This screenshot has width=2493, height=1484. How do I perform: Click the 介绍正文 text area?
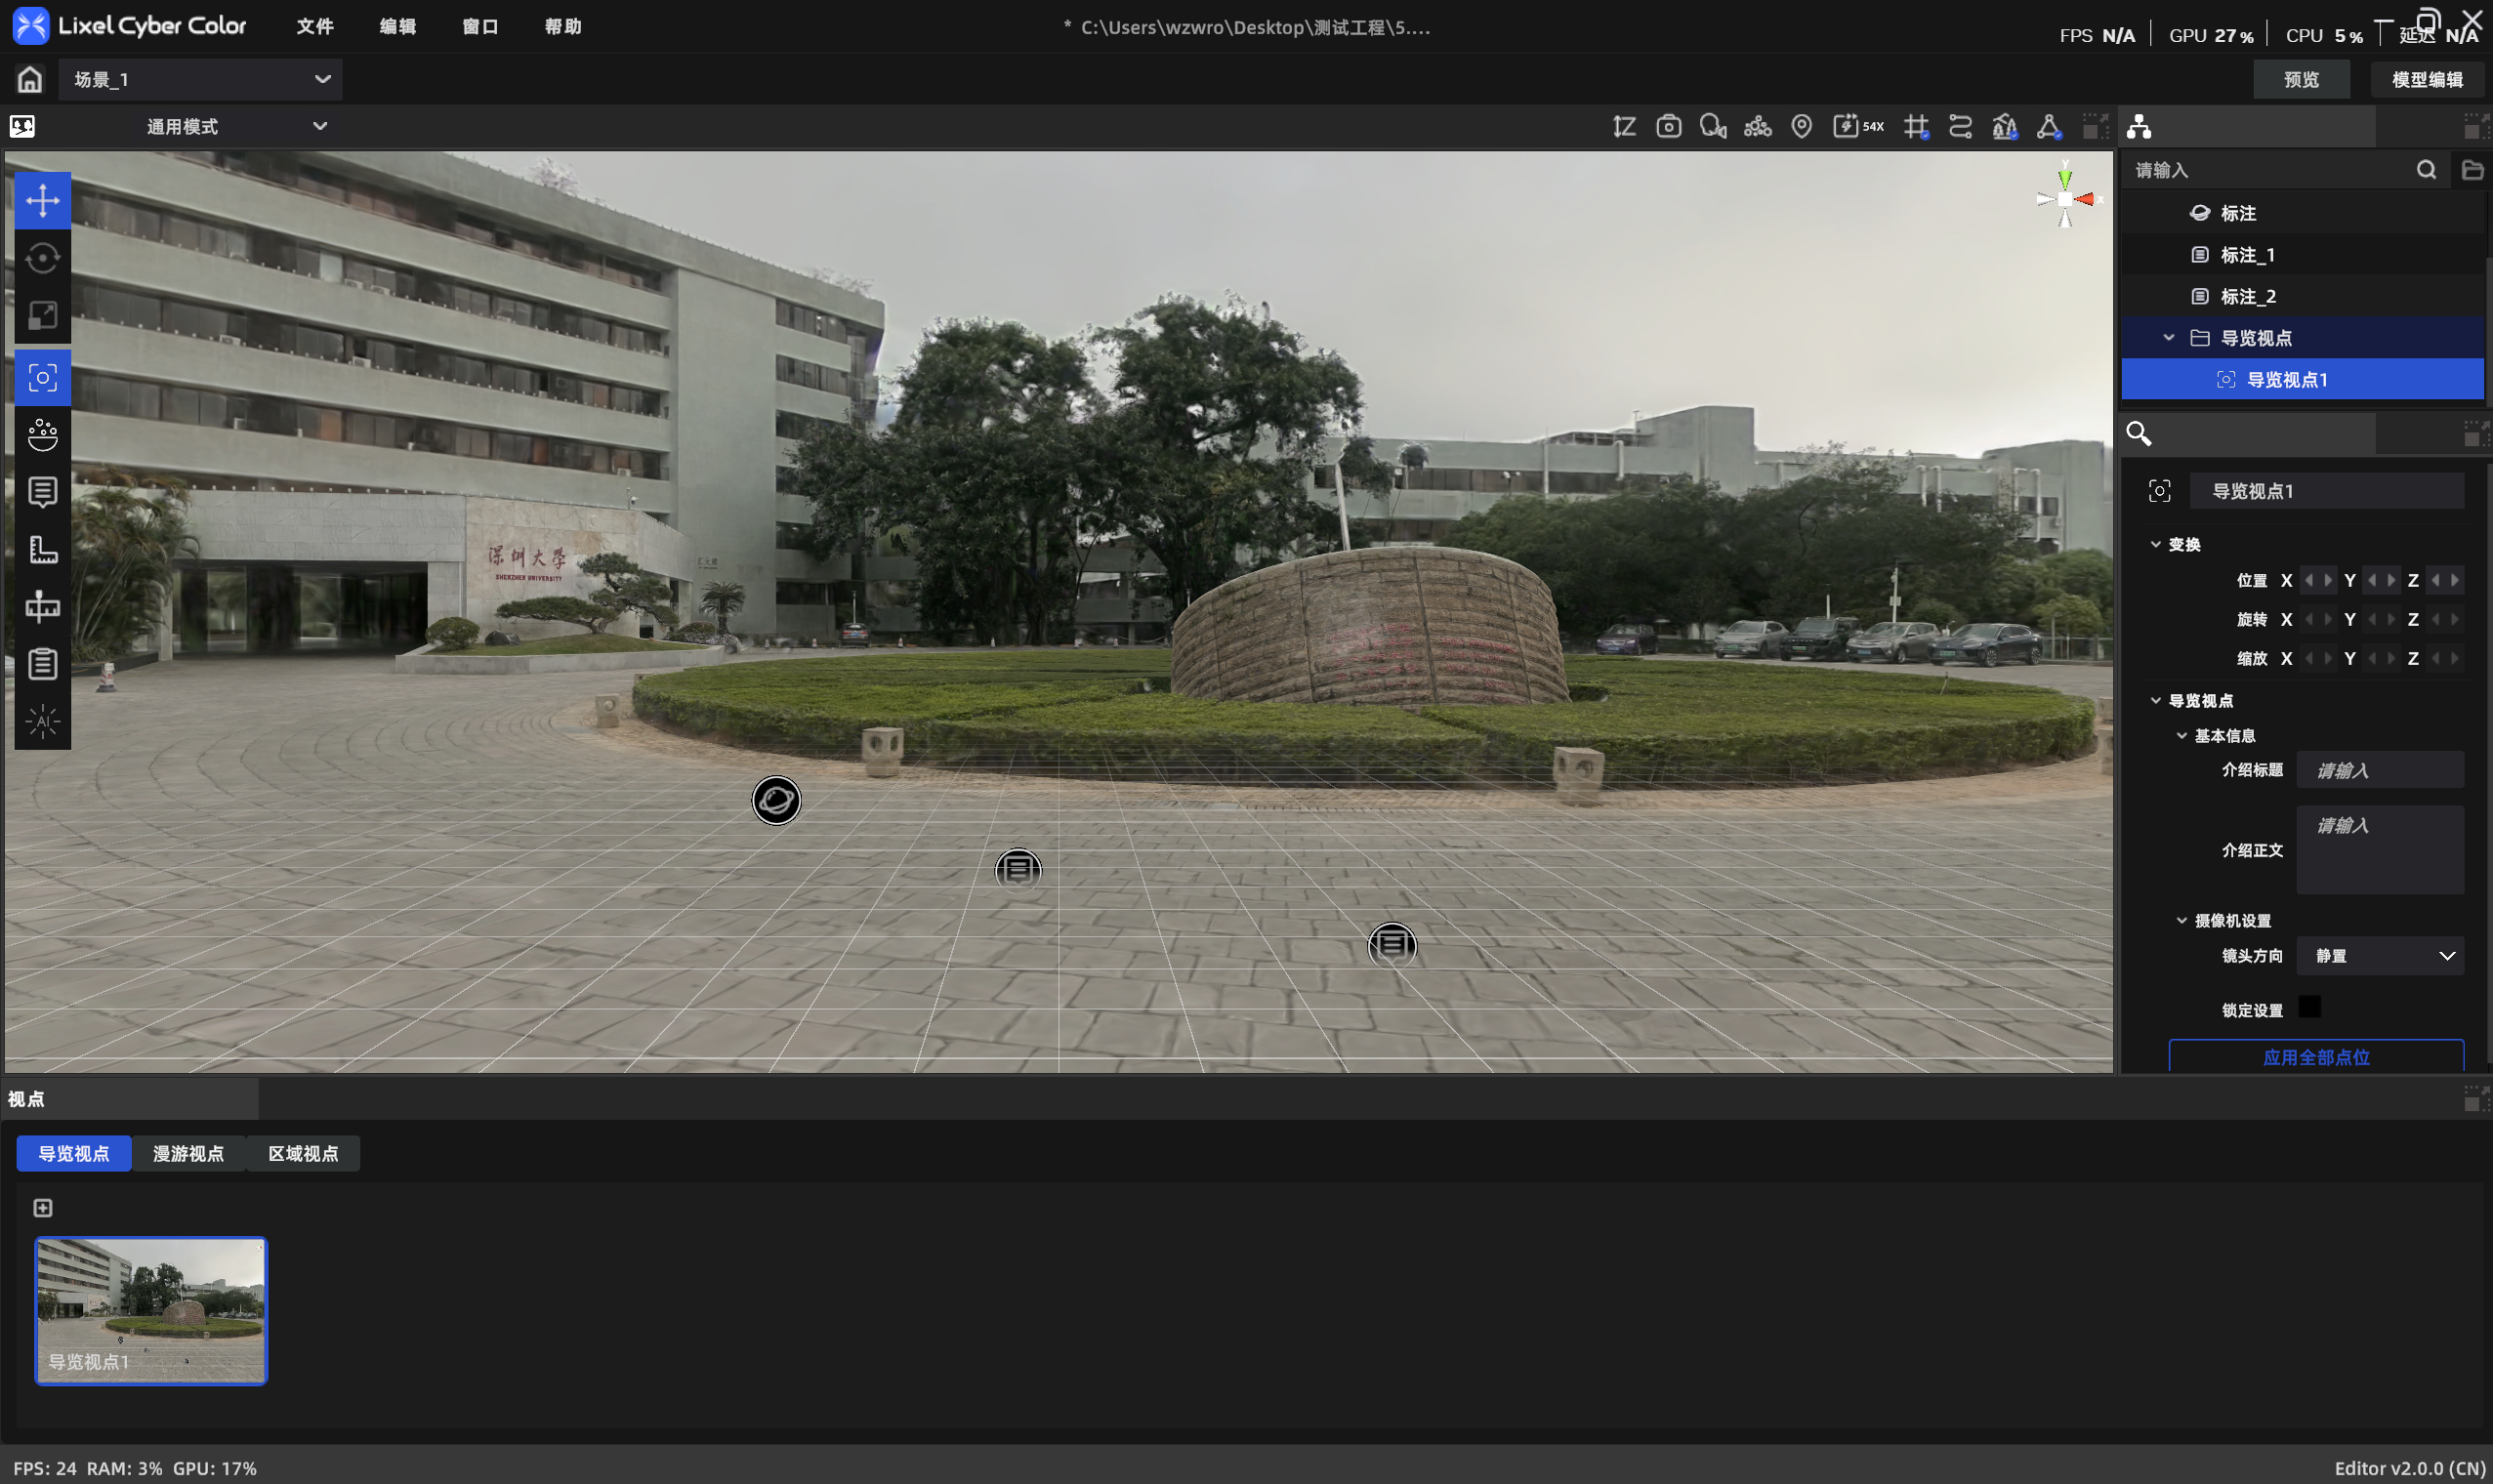point(2380,850)
